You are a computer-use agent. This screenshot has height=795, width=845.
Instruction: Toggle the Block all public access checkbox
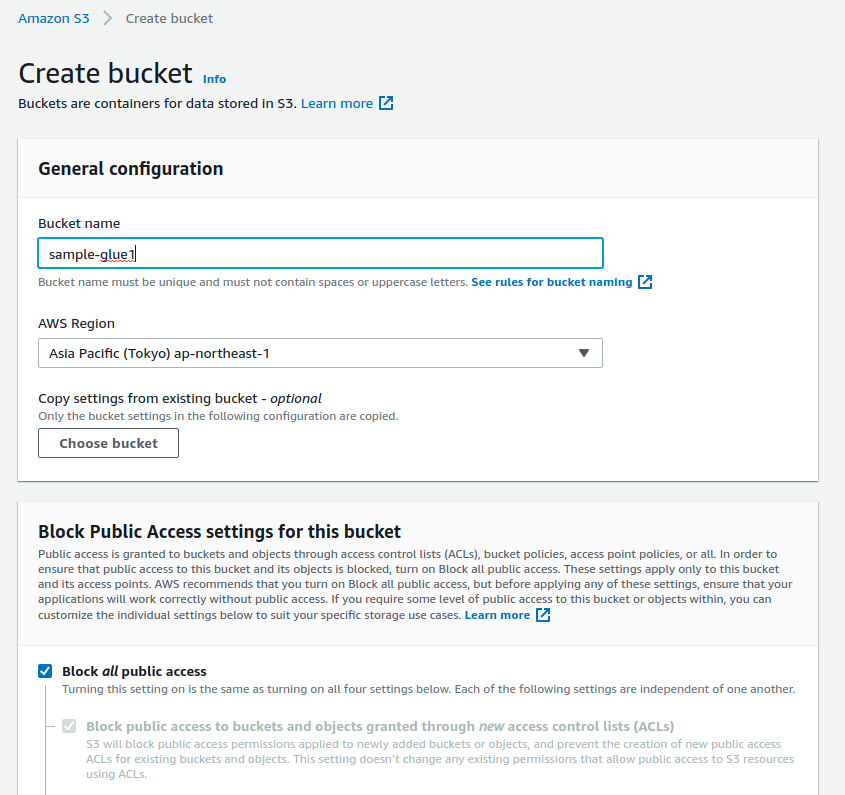coord(45,671)
